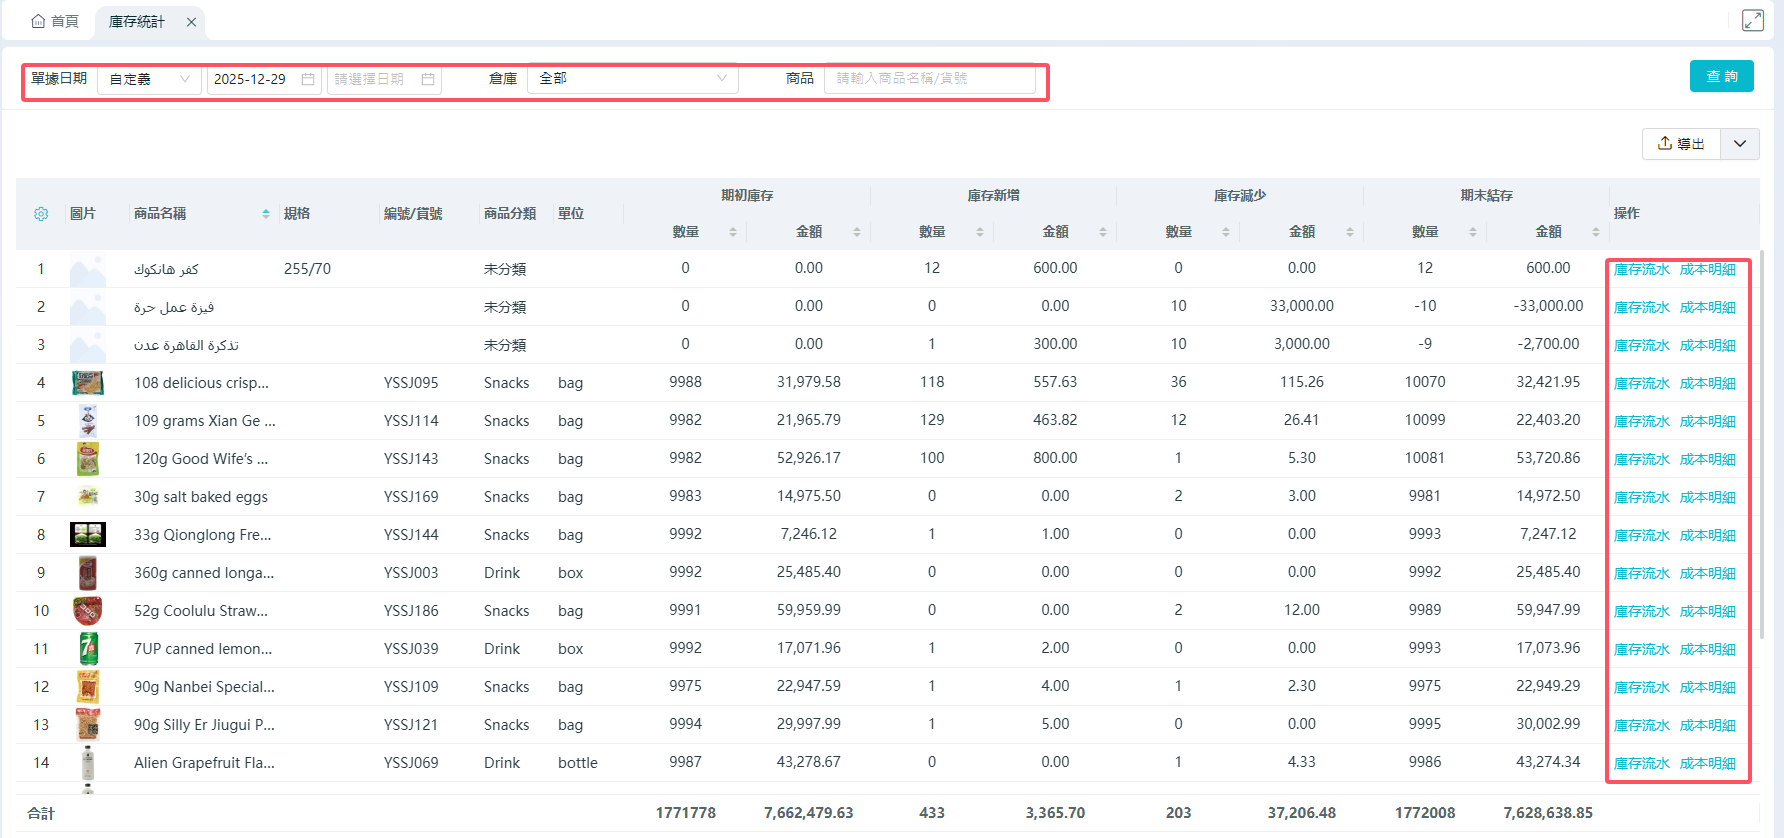Sort by 期末結存 金額 column
The height and width of the screenshot is (838, 1784).
point(1596,232)
